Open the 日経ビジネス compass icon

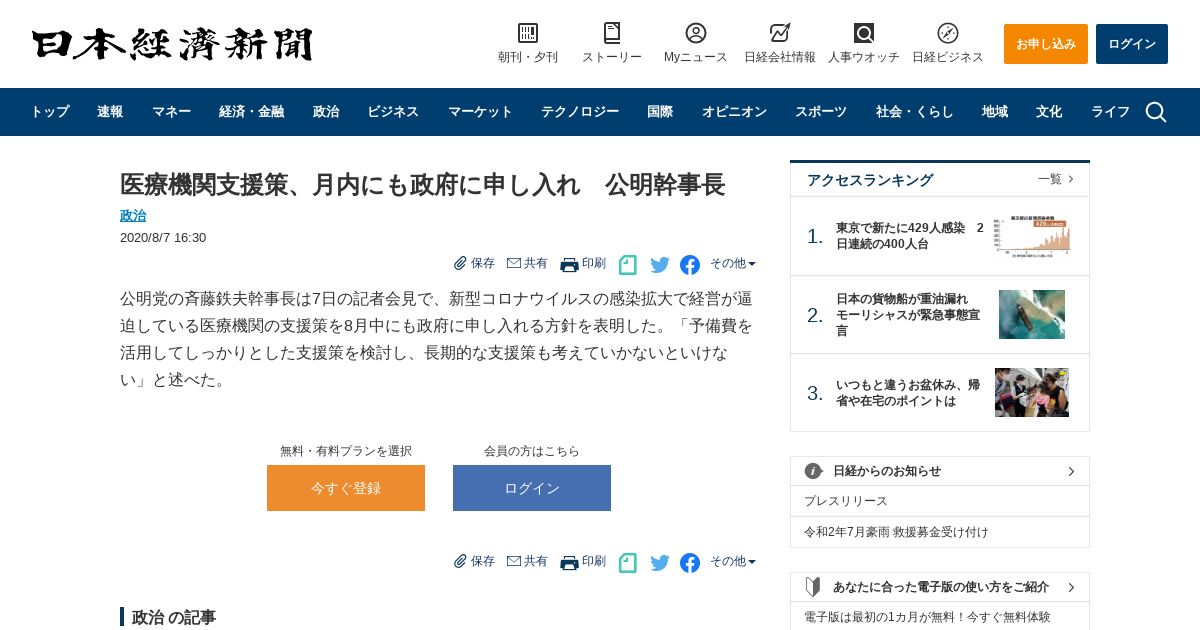tap(948, 33)
